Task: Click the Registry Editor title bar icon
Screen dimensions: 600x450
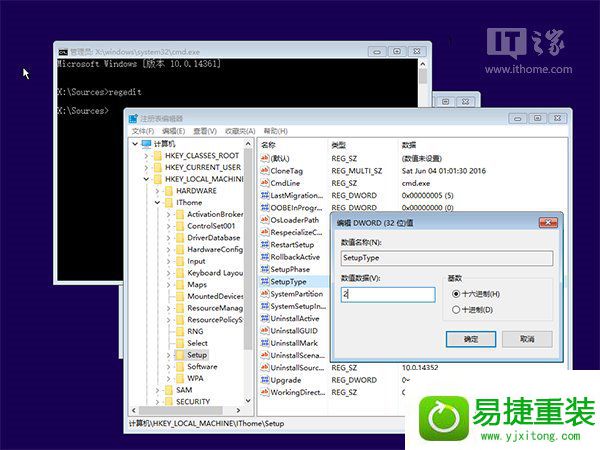Action: click(x=133, y=118)
